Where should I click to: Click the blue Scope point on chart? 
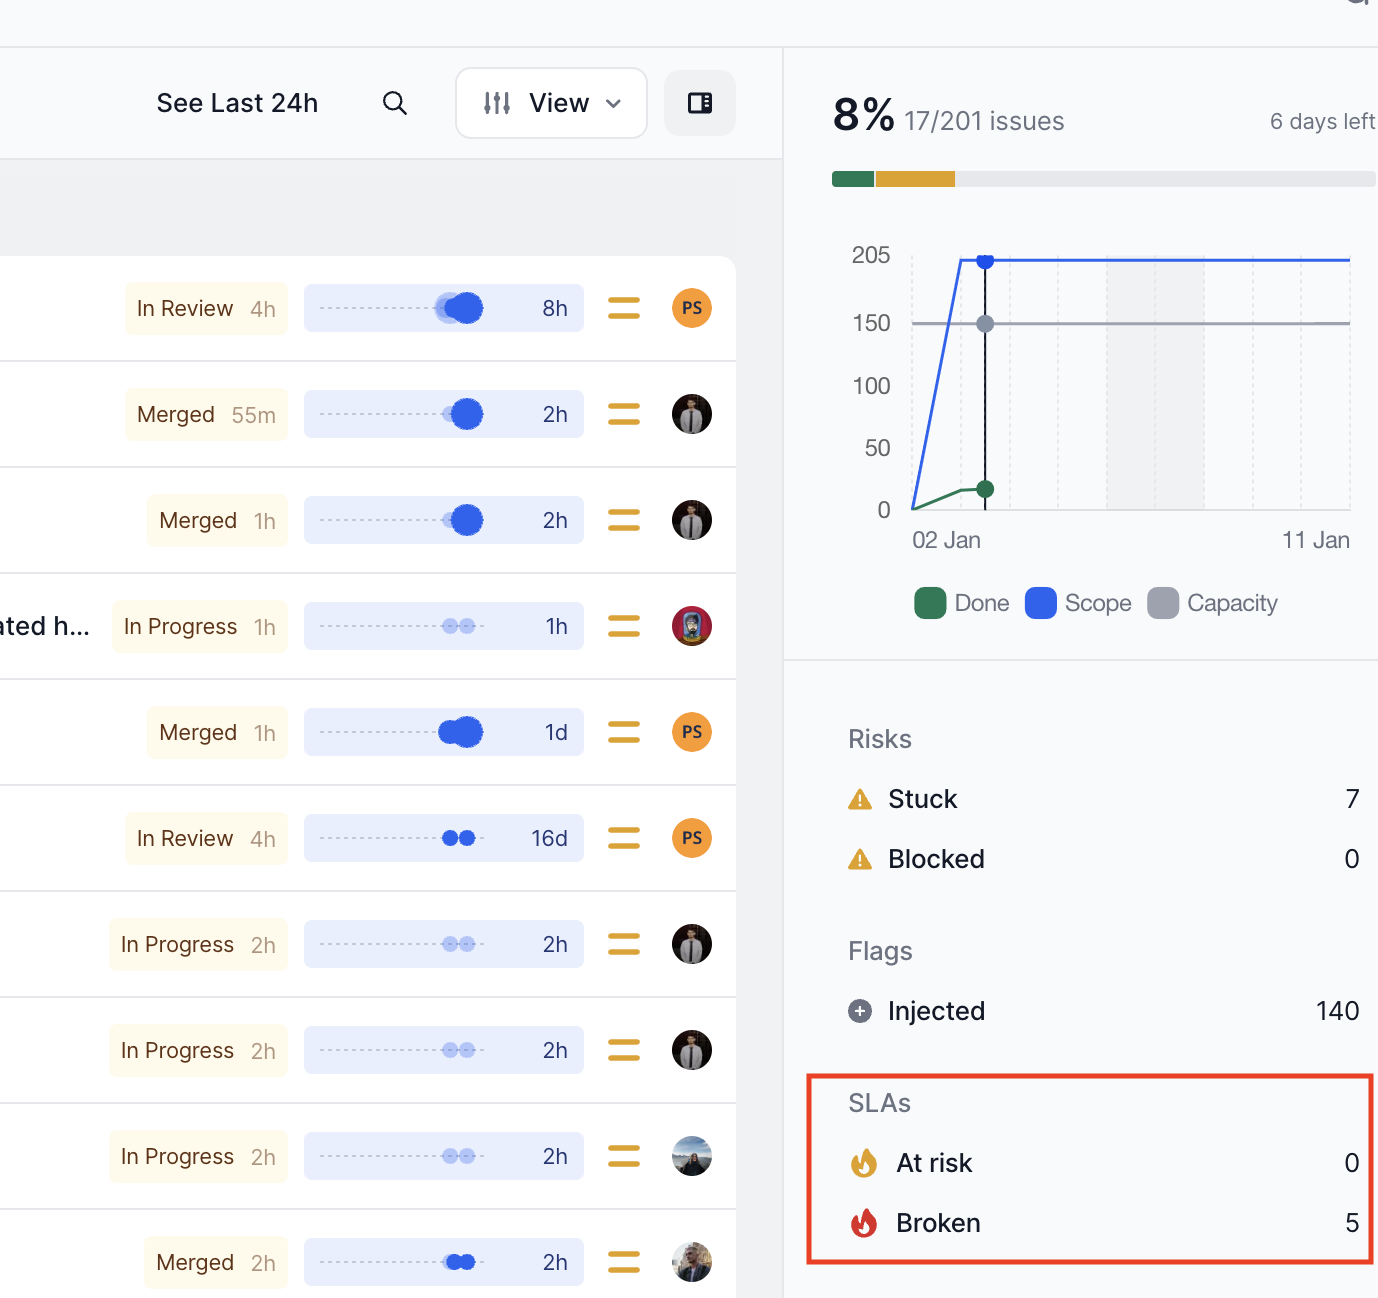985,261
